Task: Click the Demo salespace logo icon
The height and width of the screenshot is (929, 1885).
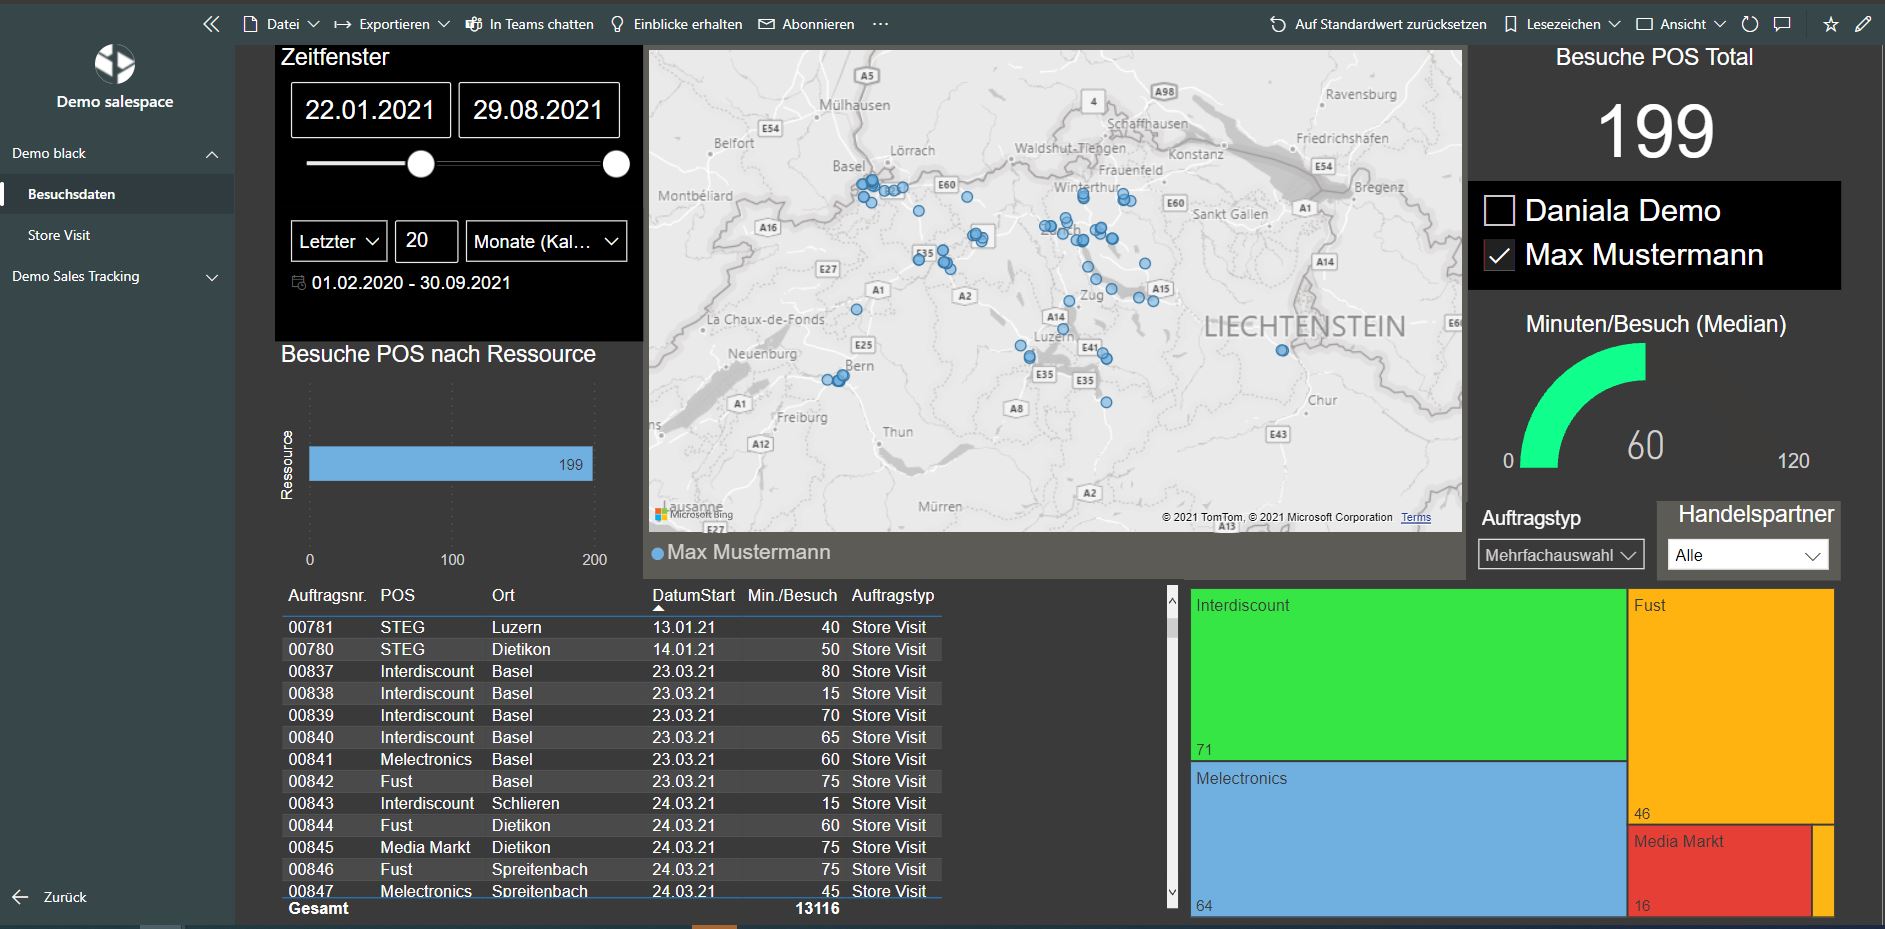Action: 115,64
